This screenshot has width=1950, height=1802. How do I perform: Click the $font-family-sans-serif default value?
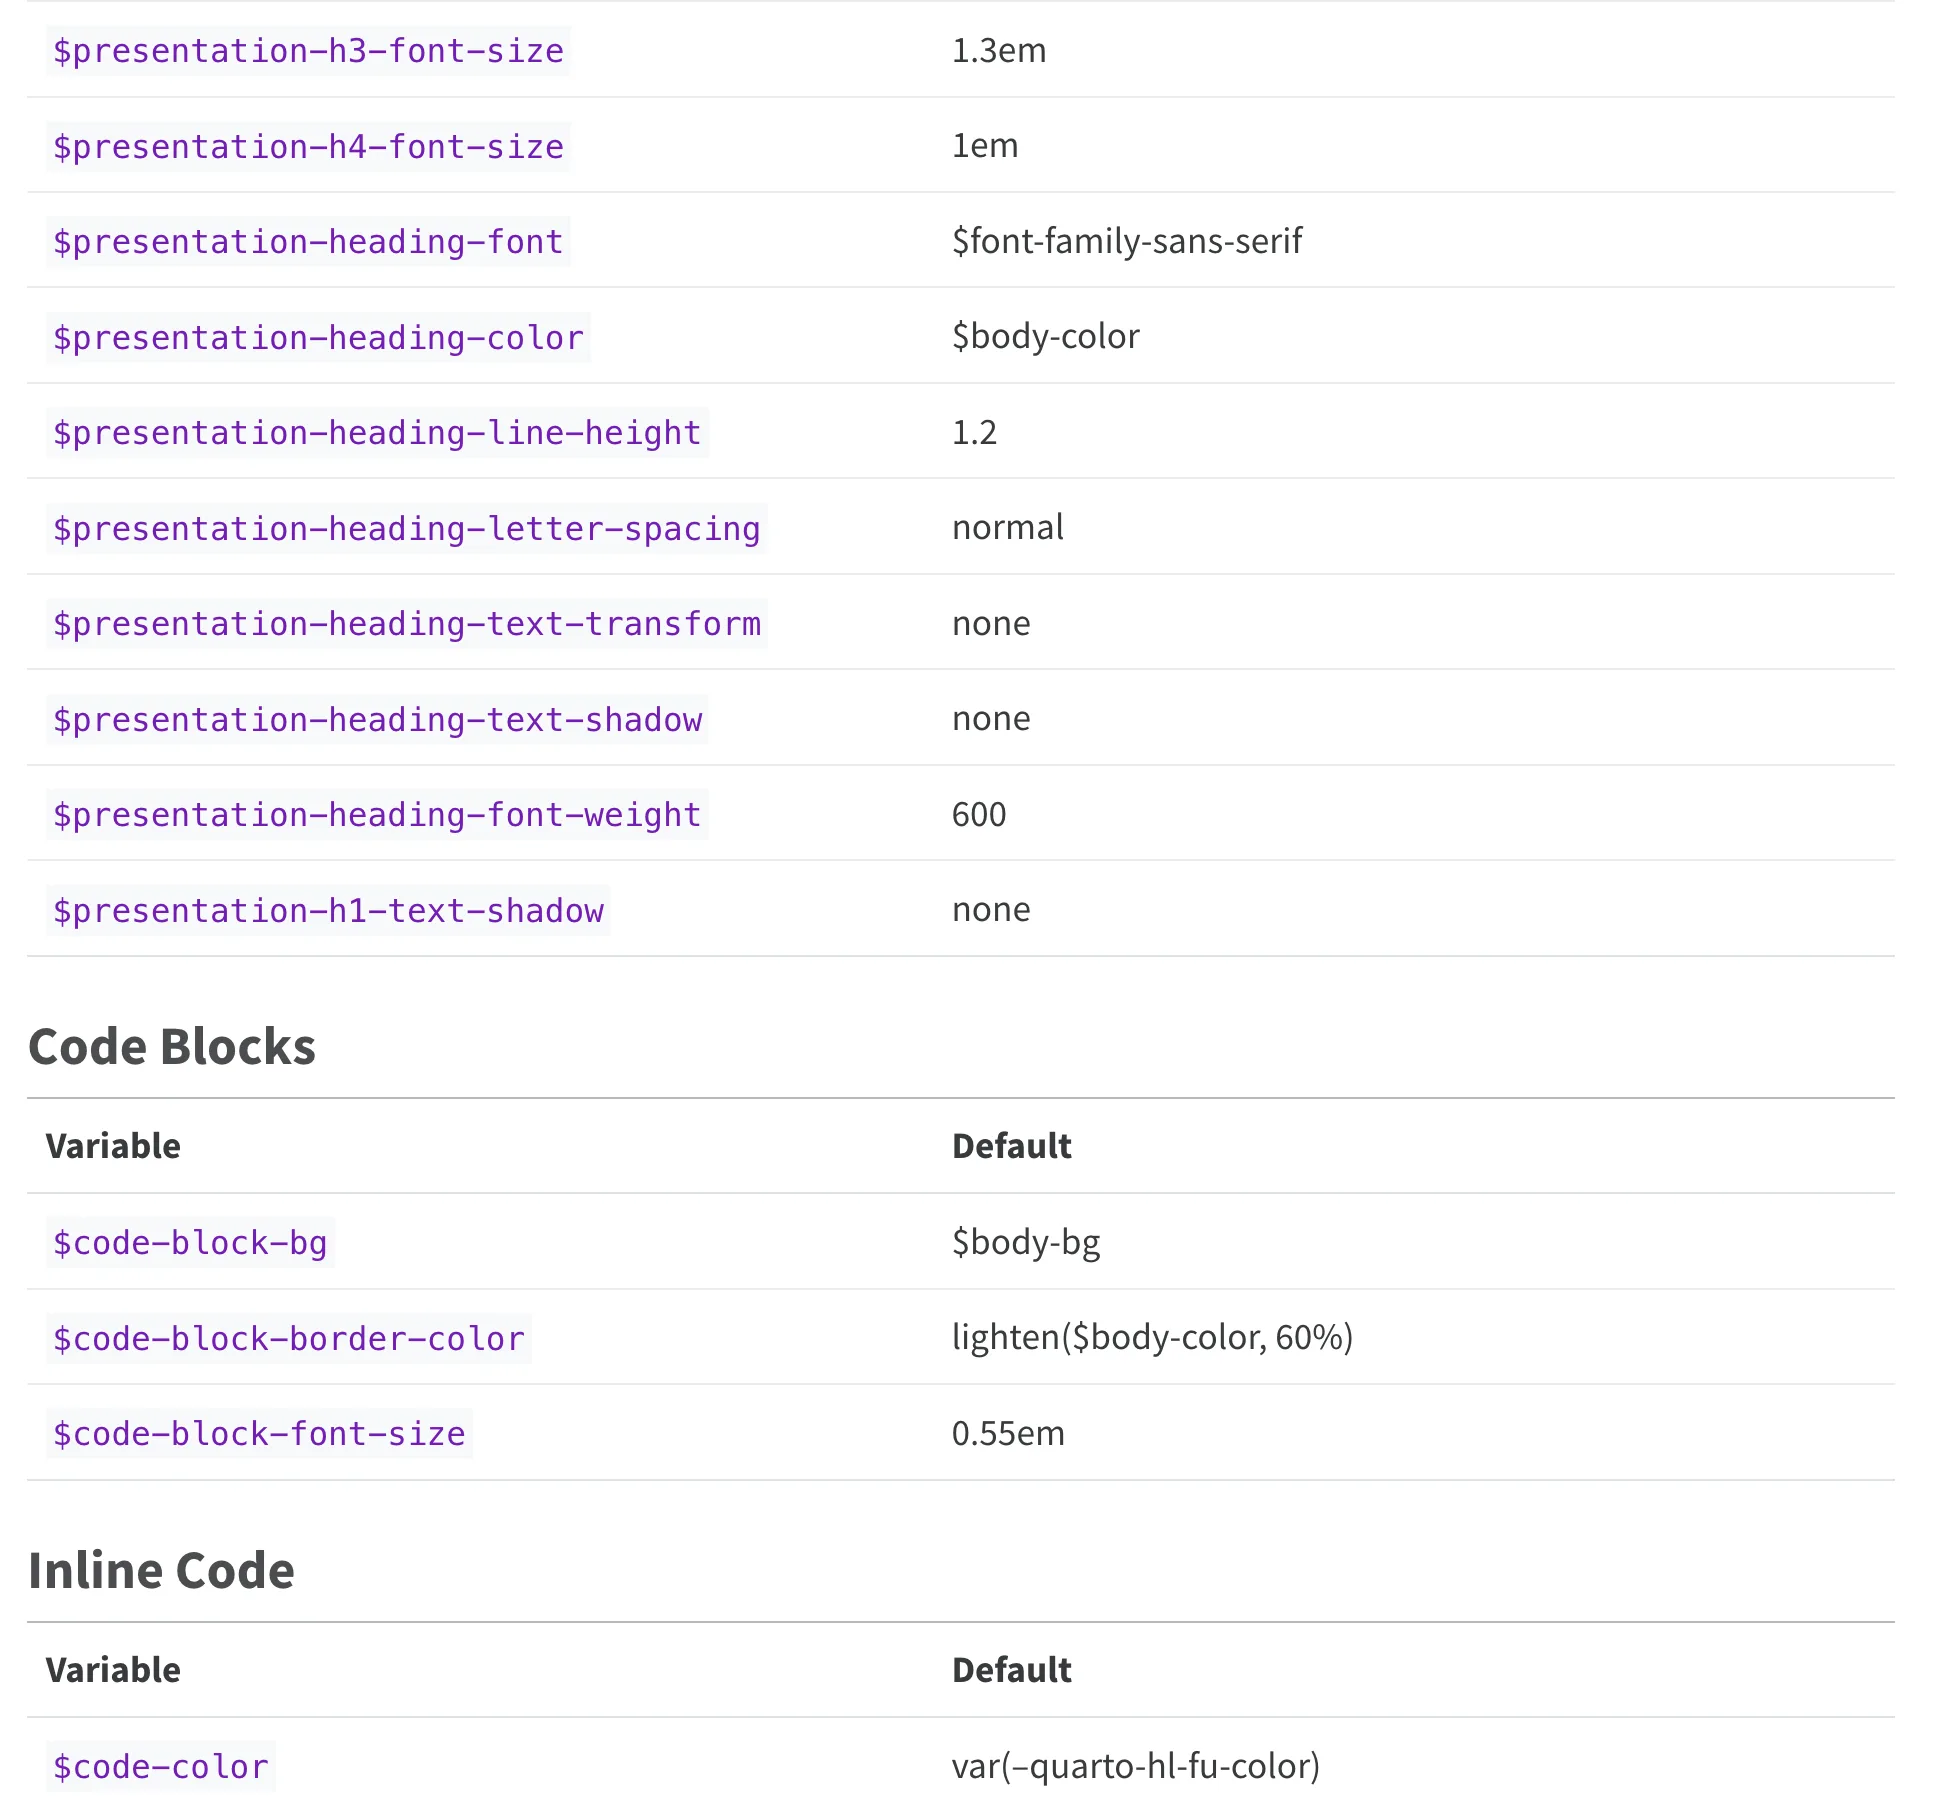1127,241
